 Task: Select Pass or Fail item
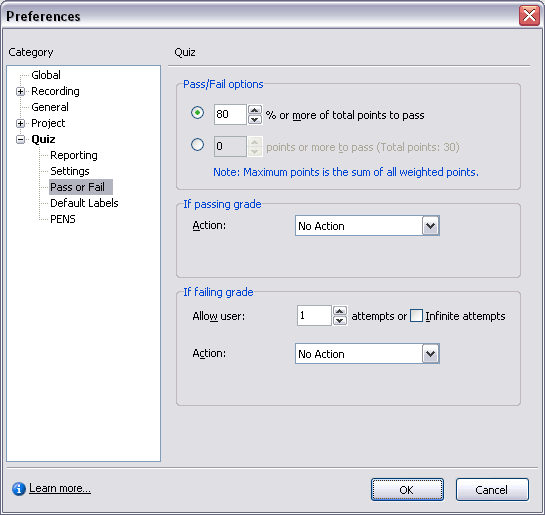[81, 187]
